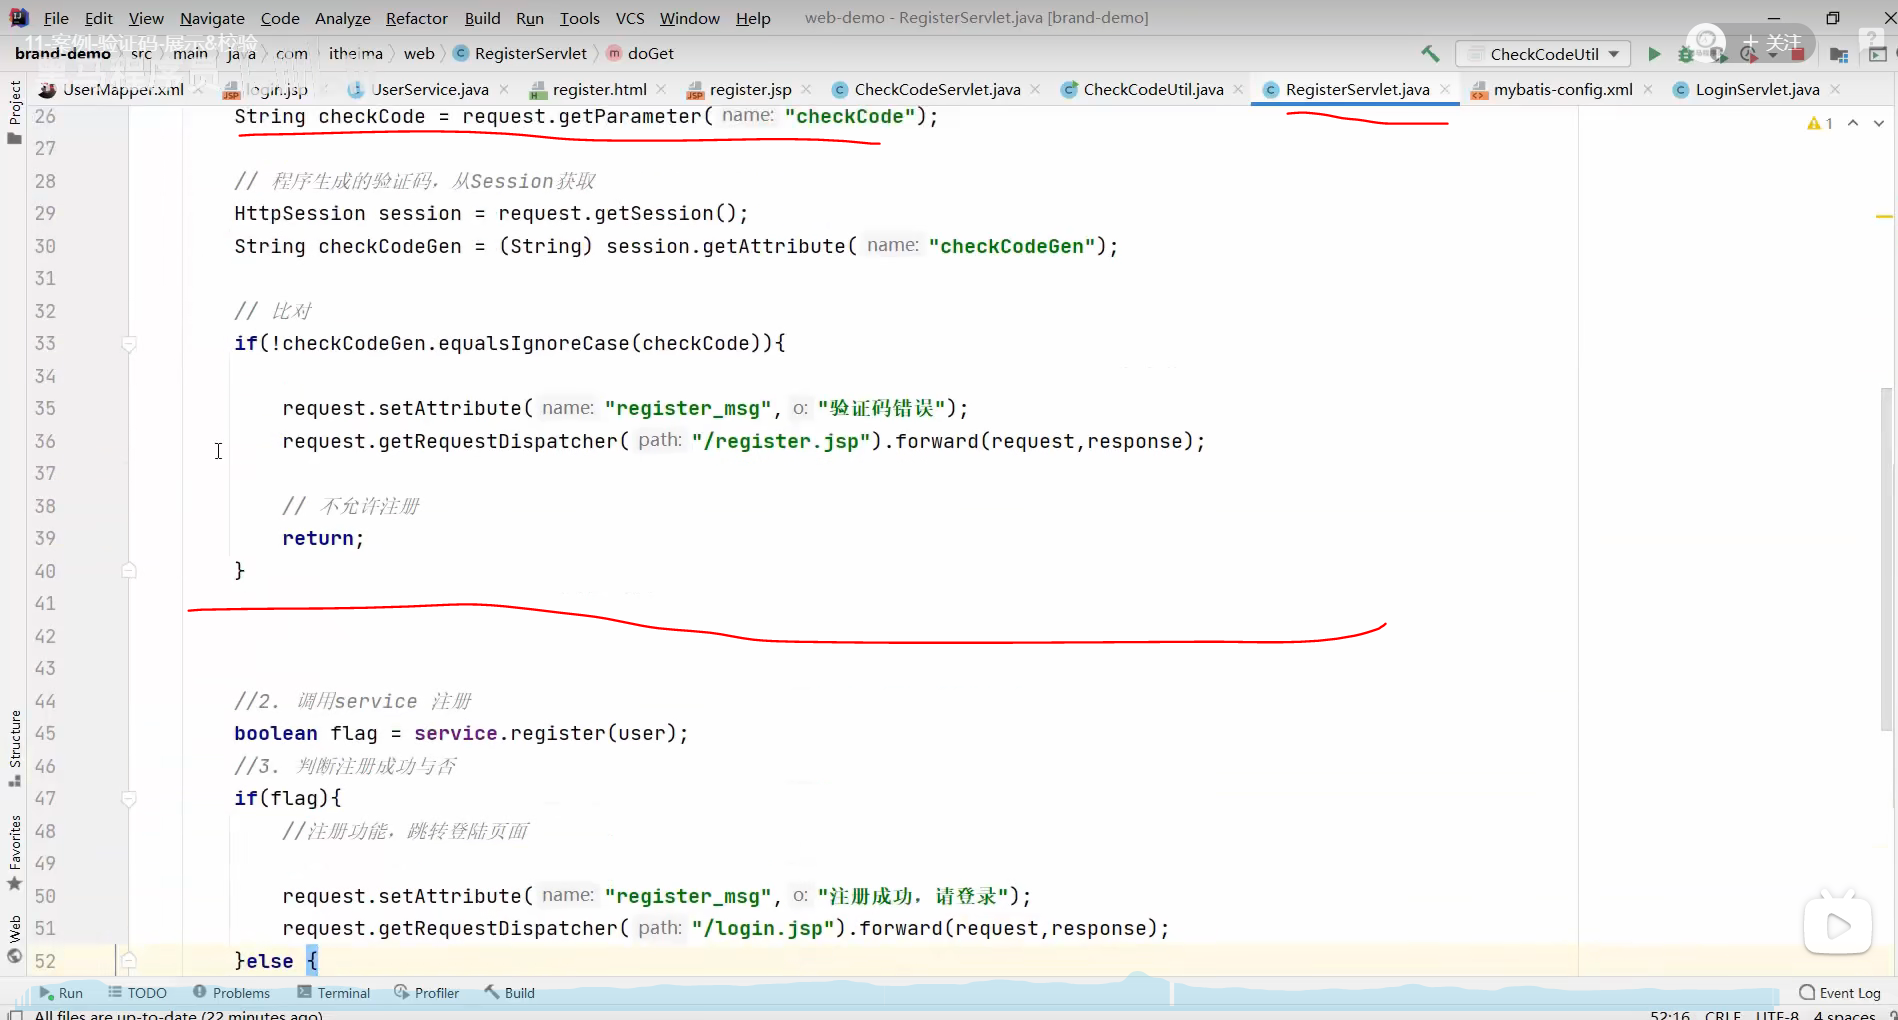Open the Project tool window
This screenshot has height=1020, width=1898.
(x=14, y=112)
